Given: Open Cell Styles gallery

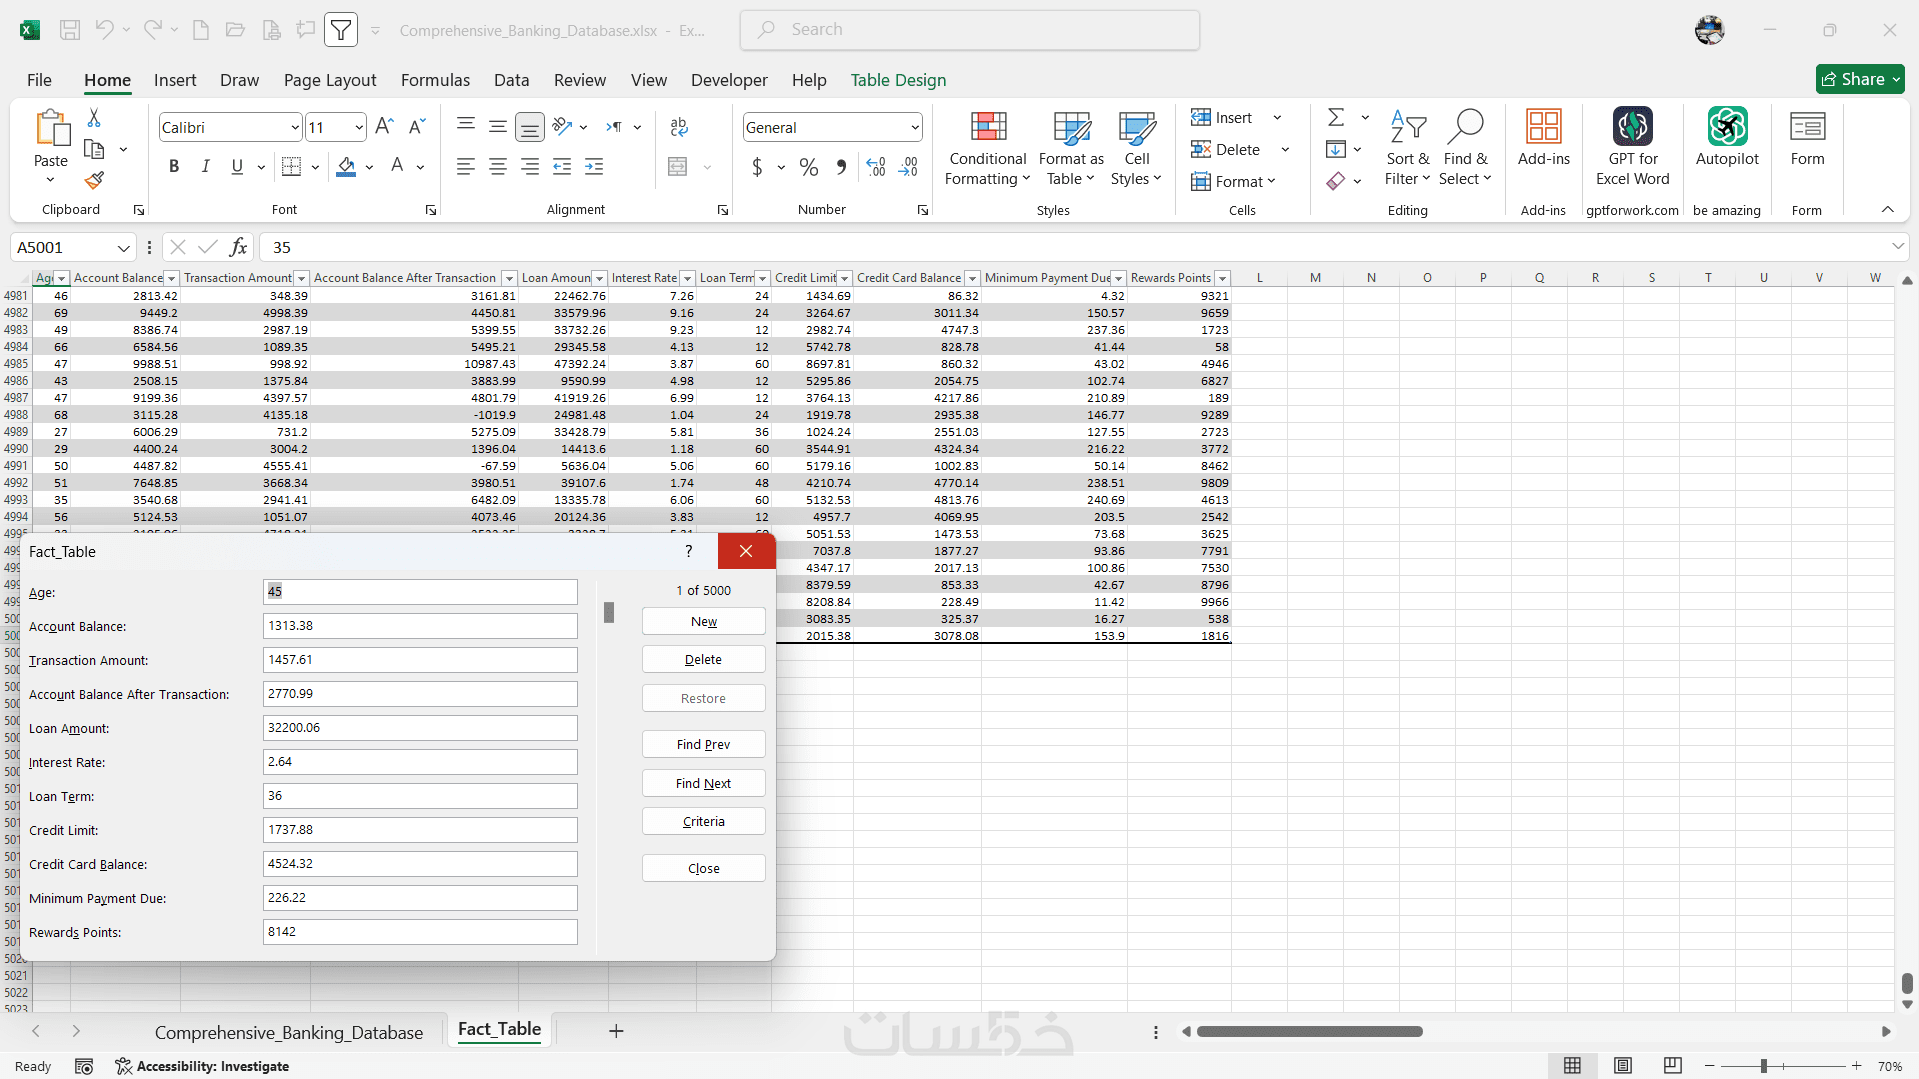Looking at the screenshot, I should pos(1137,148).
